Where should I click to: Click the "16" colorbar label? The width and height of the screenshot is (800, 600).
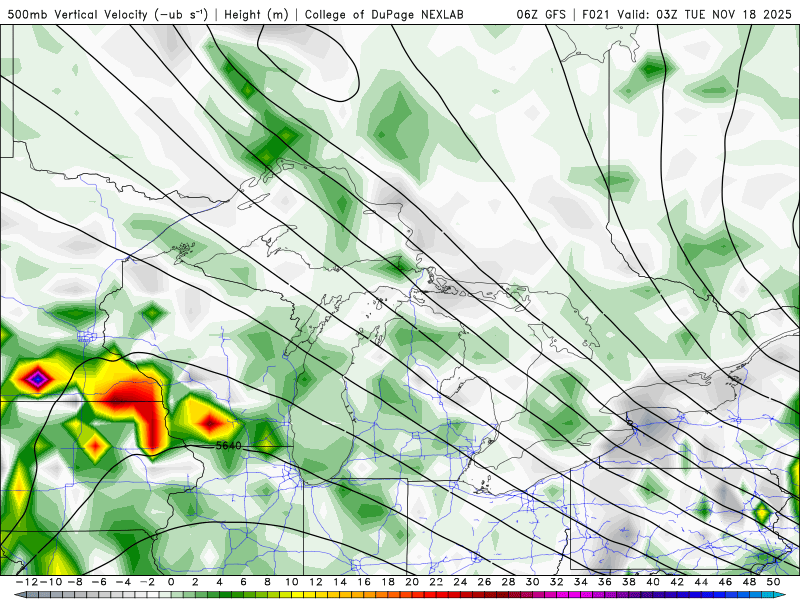pos(364,582)
